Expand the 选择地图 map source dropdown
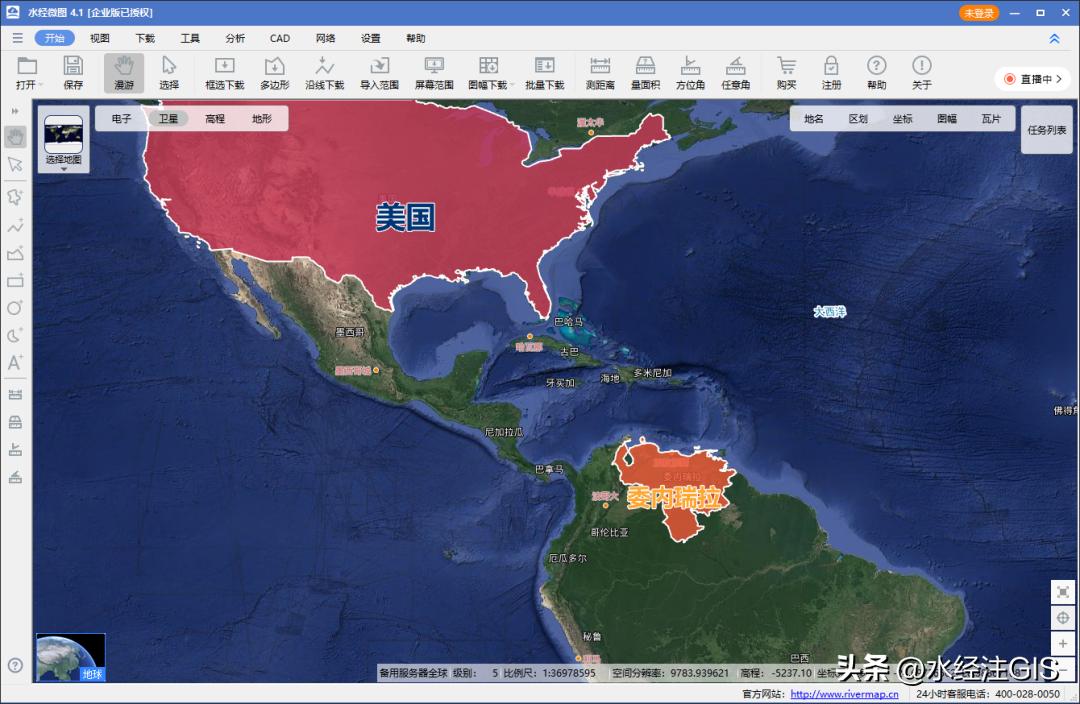1080x704 pixels. (63, 142)
